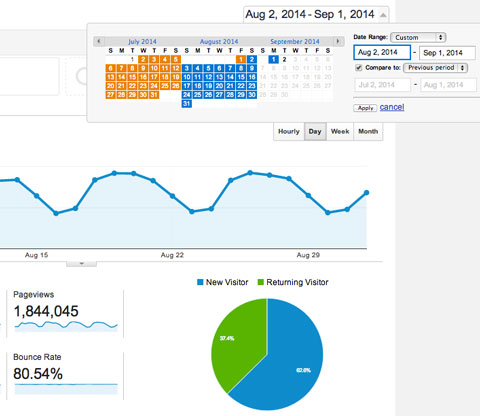Select August 15 in the calendar
Viewport: 480px width, 416px height.
click(x=241, y=77)
